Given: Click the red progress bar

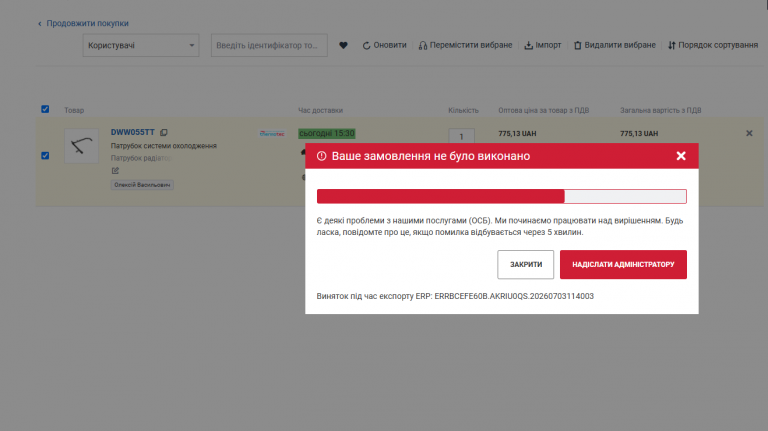Looking at the screenshot, I should (x=502, y=196).
